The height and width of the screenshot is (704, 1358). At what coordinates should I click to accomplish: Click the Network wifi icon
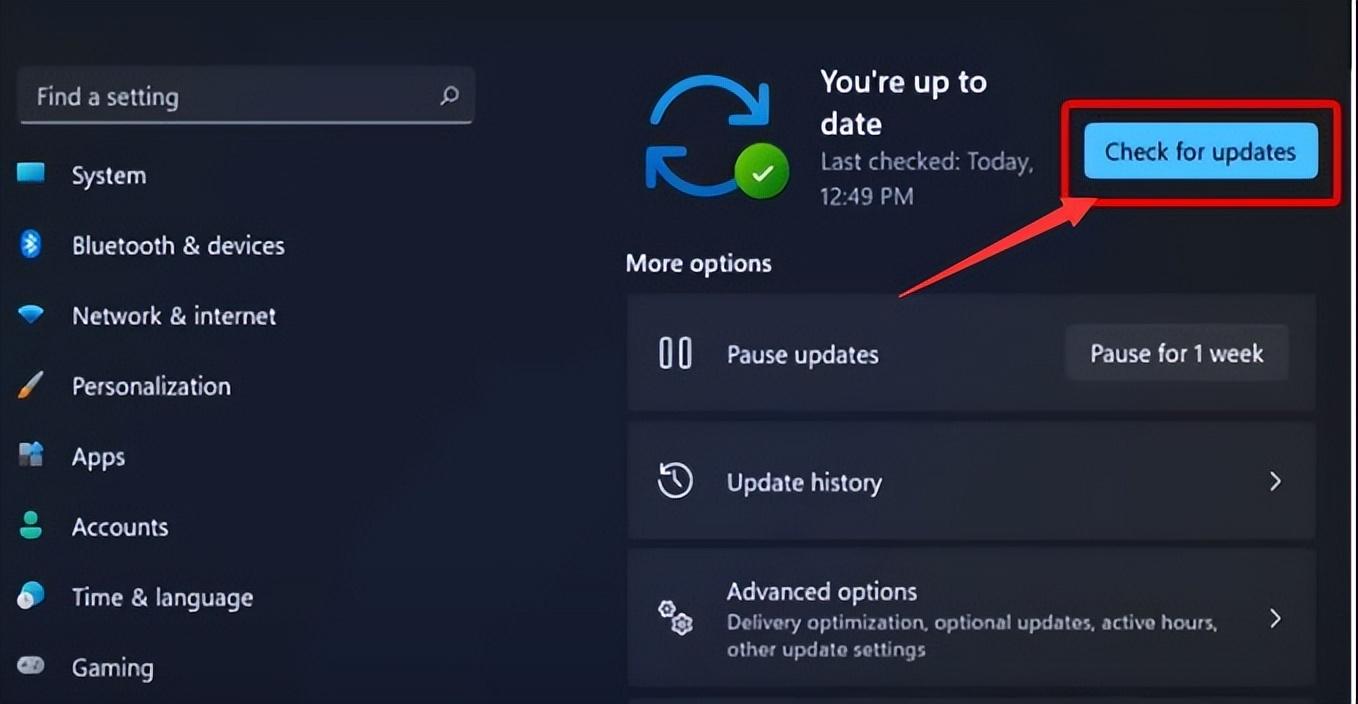tap(31, 315)
